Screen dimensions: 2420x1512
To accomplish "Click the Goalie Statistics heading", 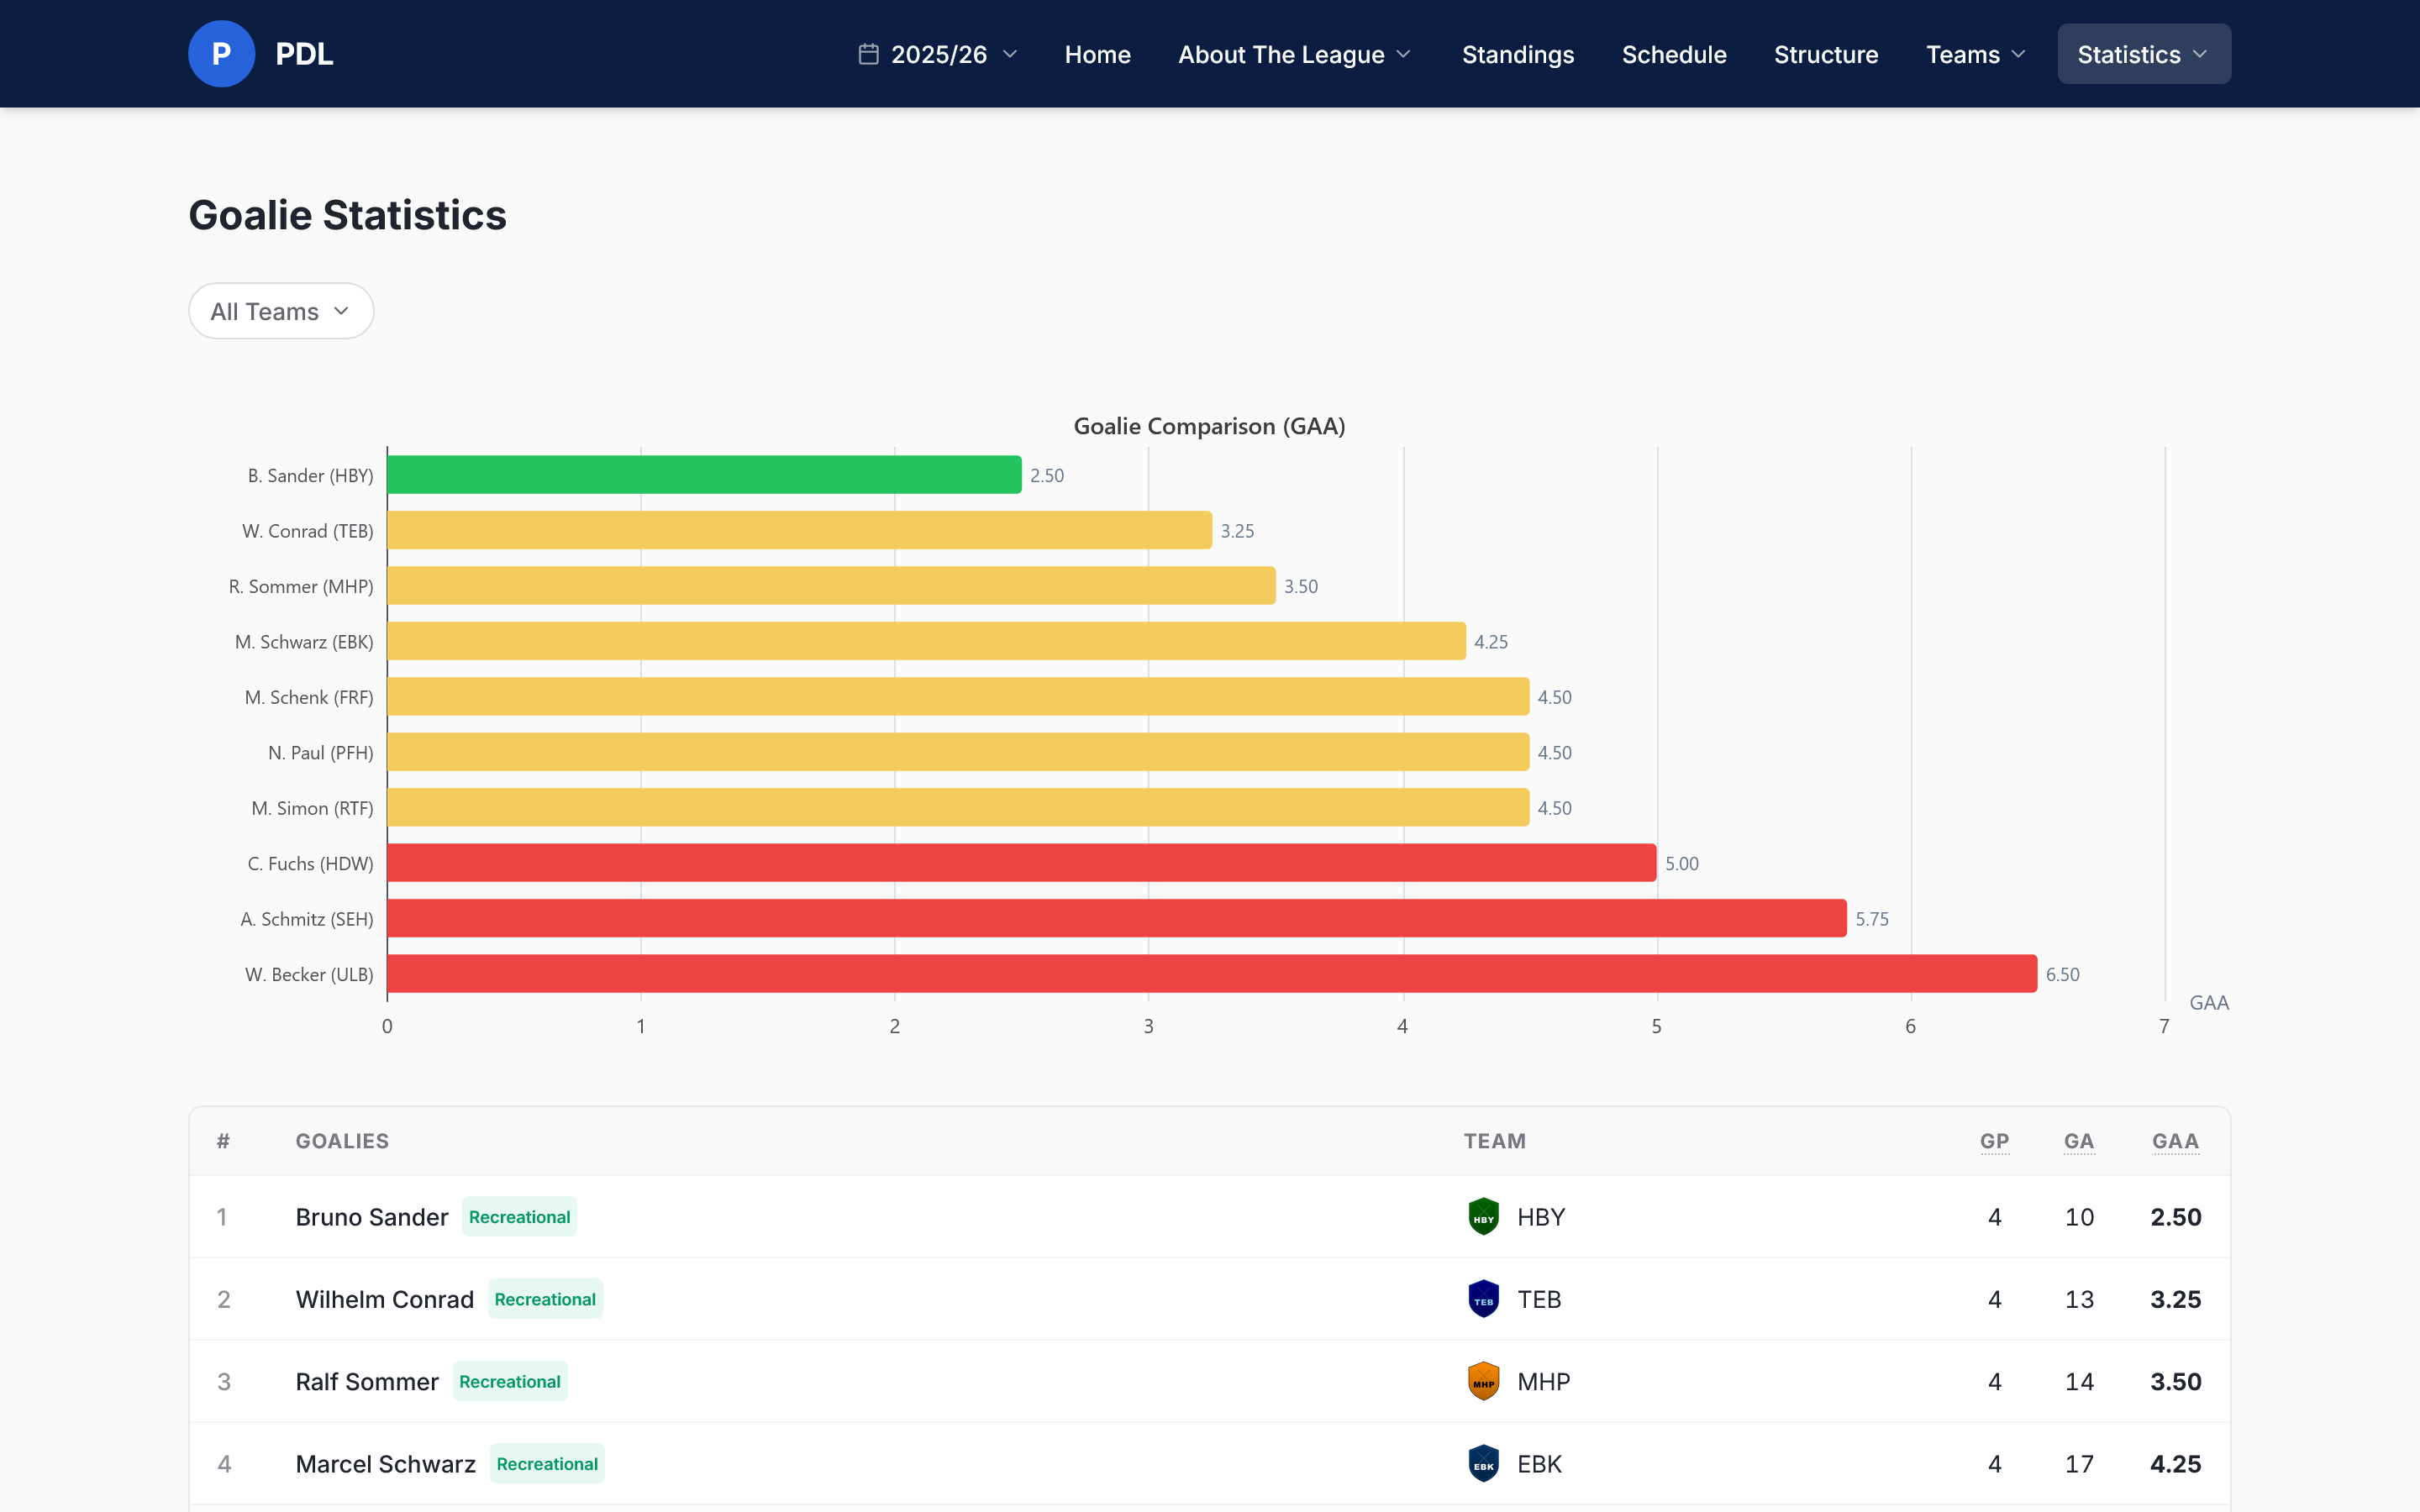I will coord(347,215).
